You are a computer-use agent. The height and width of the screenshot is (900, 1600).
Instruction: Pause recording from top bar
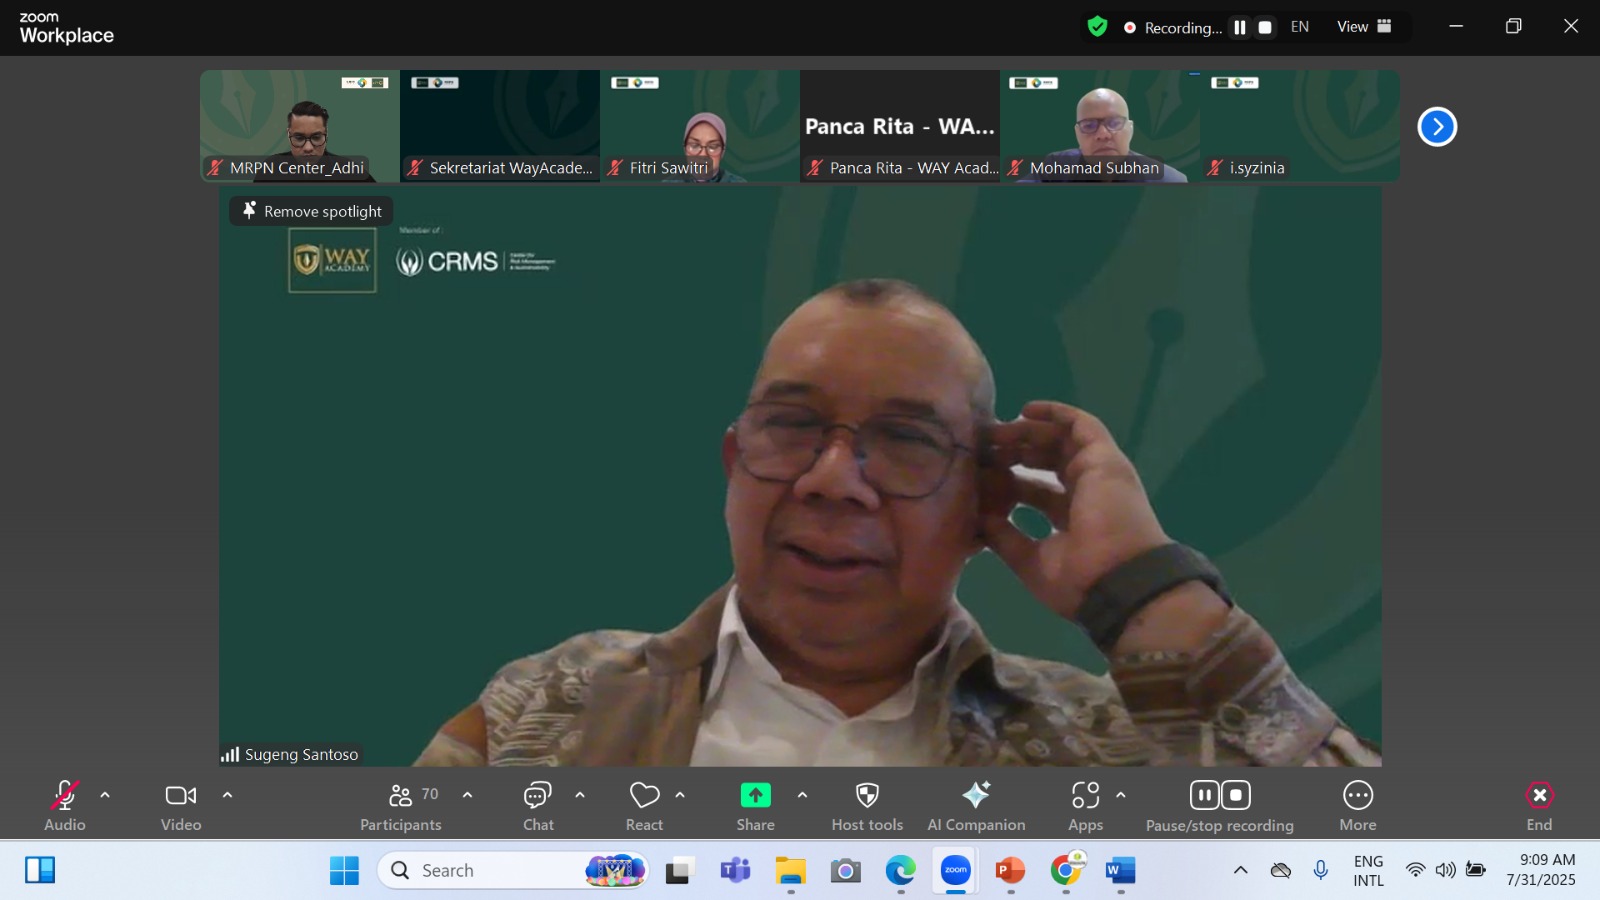1240,28
